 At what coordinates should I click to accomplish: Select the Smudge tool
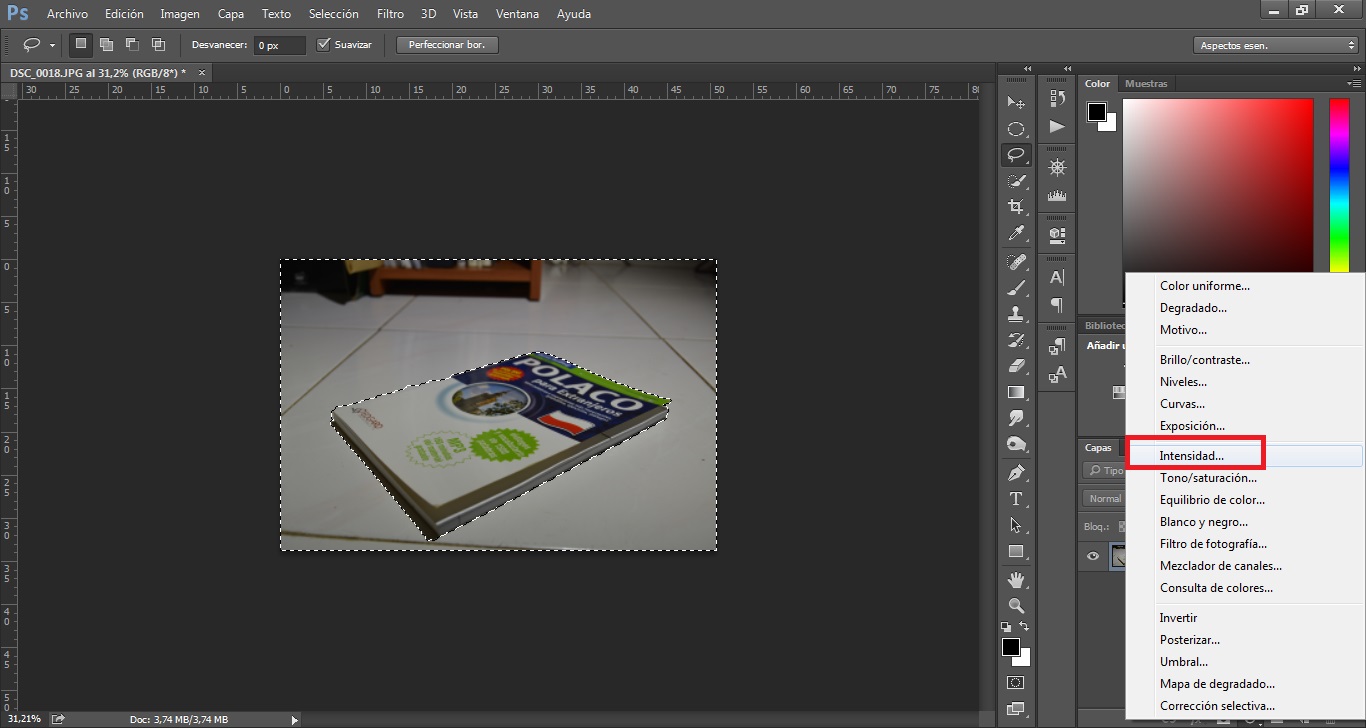point(1016,418)
